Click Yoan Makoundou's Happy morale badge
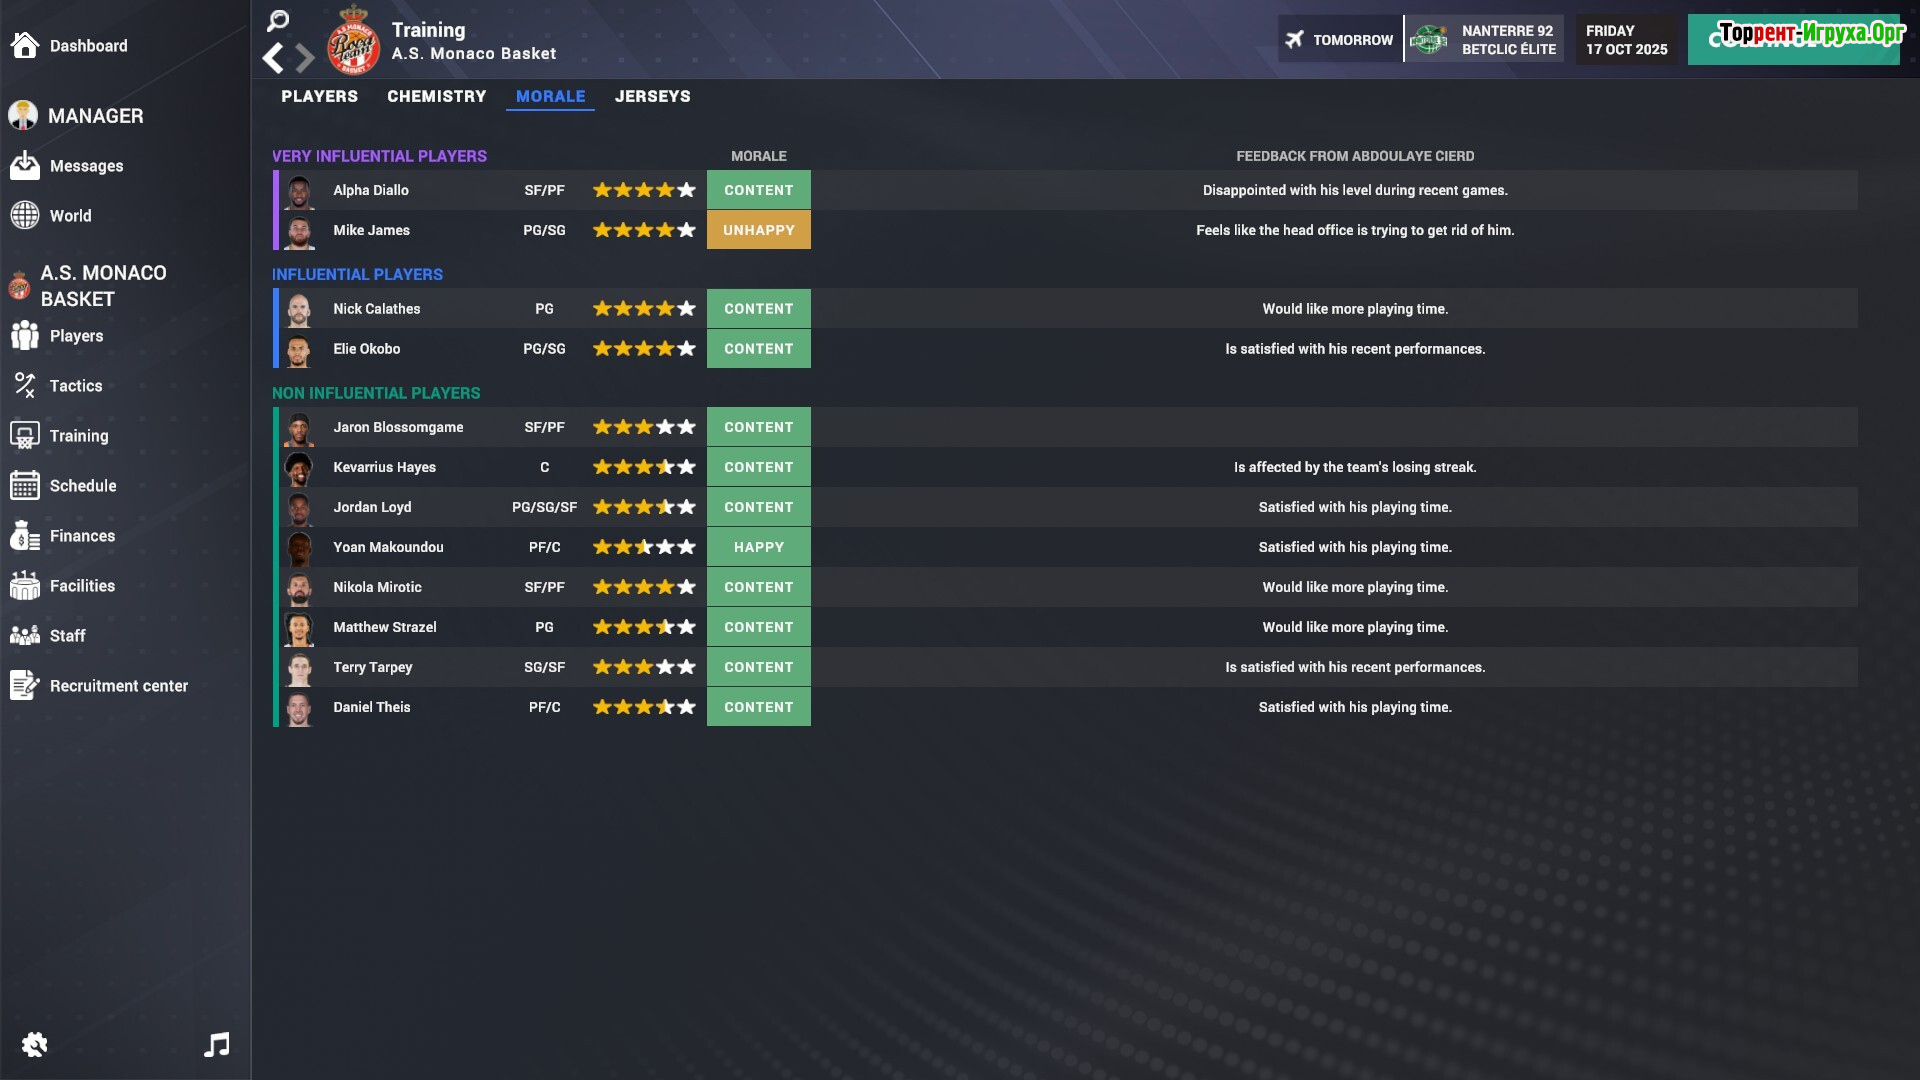Image resolution: width=1920 pixels, height=1080 pixels. [758, 547]
